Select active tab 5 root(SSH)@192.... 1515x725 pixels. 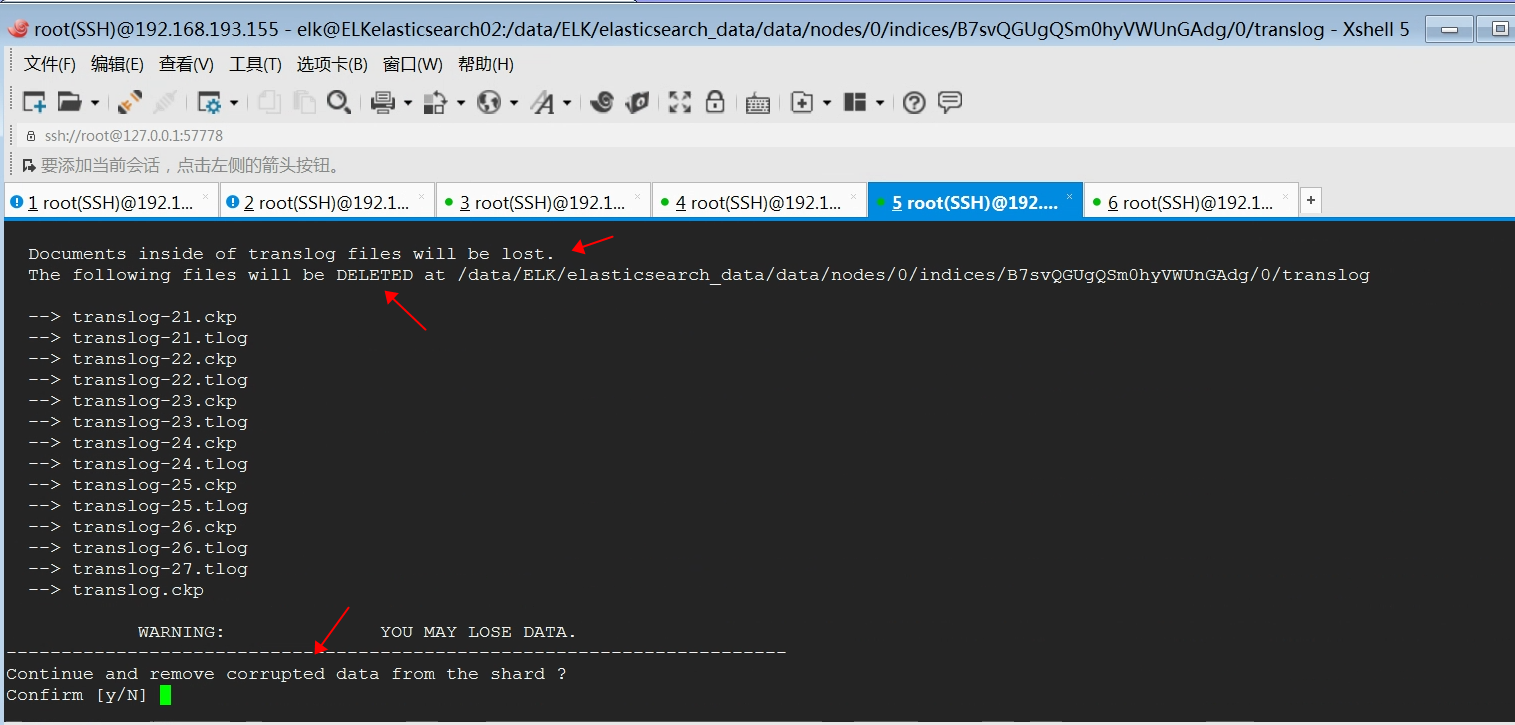(x=975, y=203)
